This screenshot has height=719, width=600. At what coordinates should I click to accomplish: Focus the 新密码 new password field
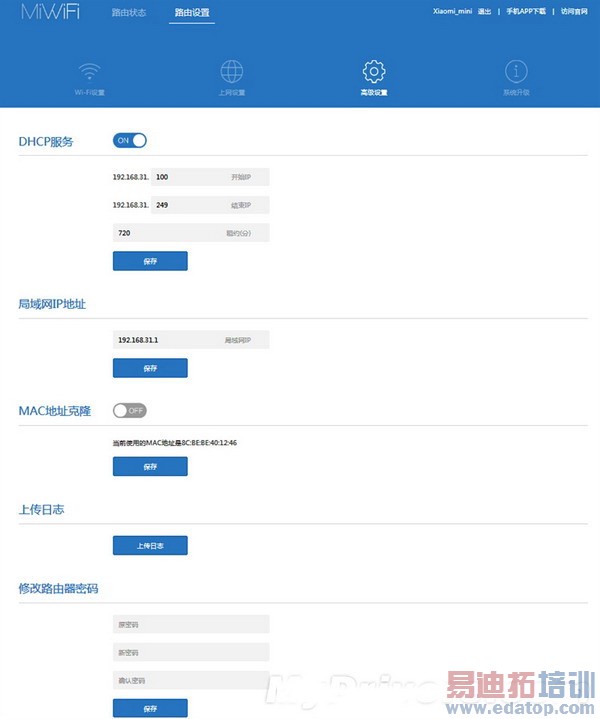click(x=191, y=652)
